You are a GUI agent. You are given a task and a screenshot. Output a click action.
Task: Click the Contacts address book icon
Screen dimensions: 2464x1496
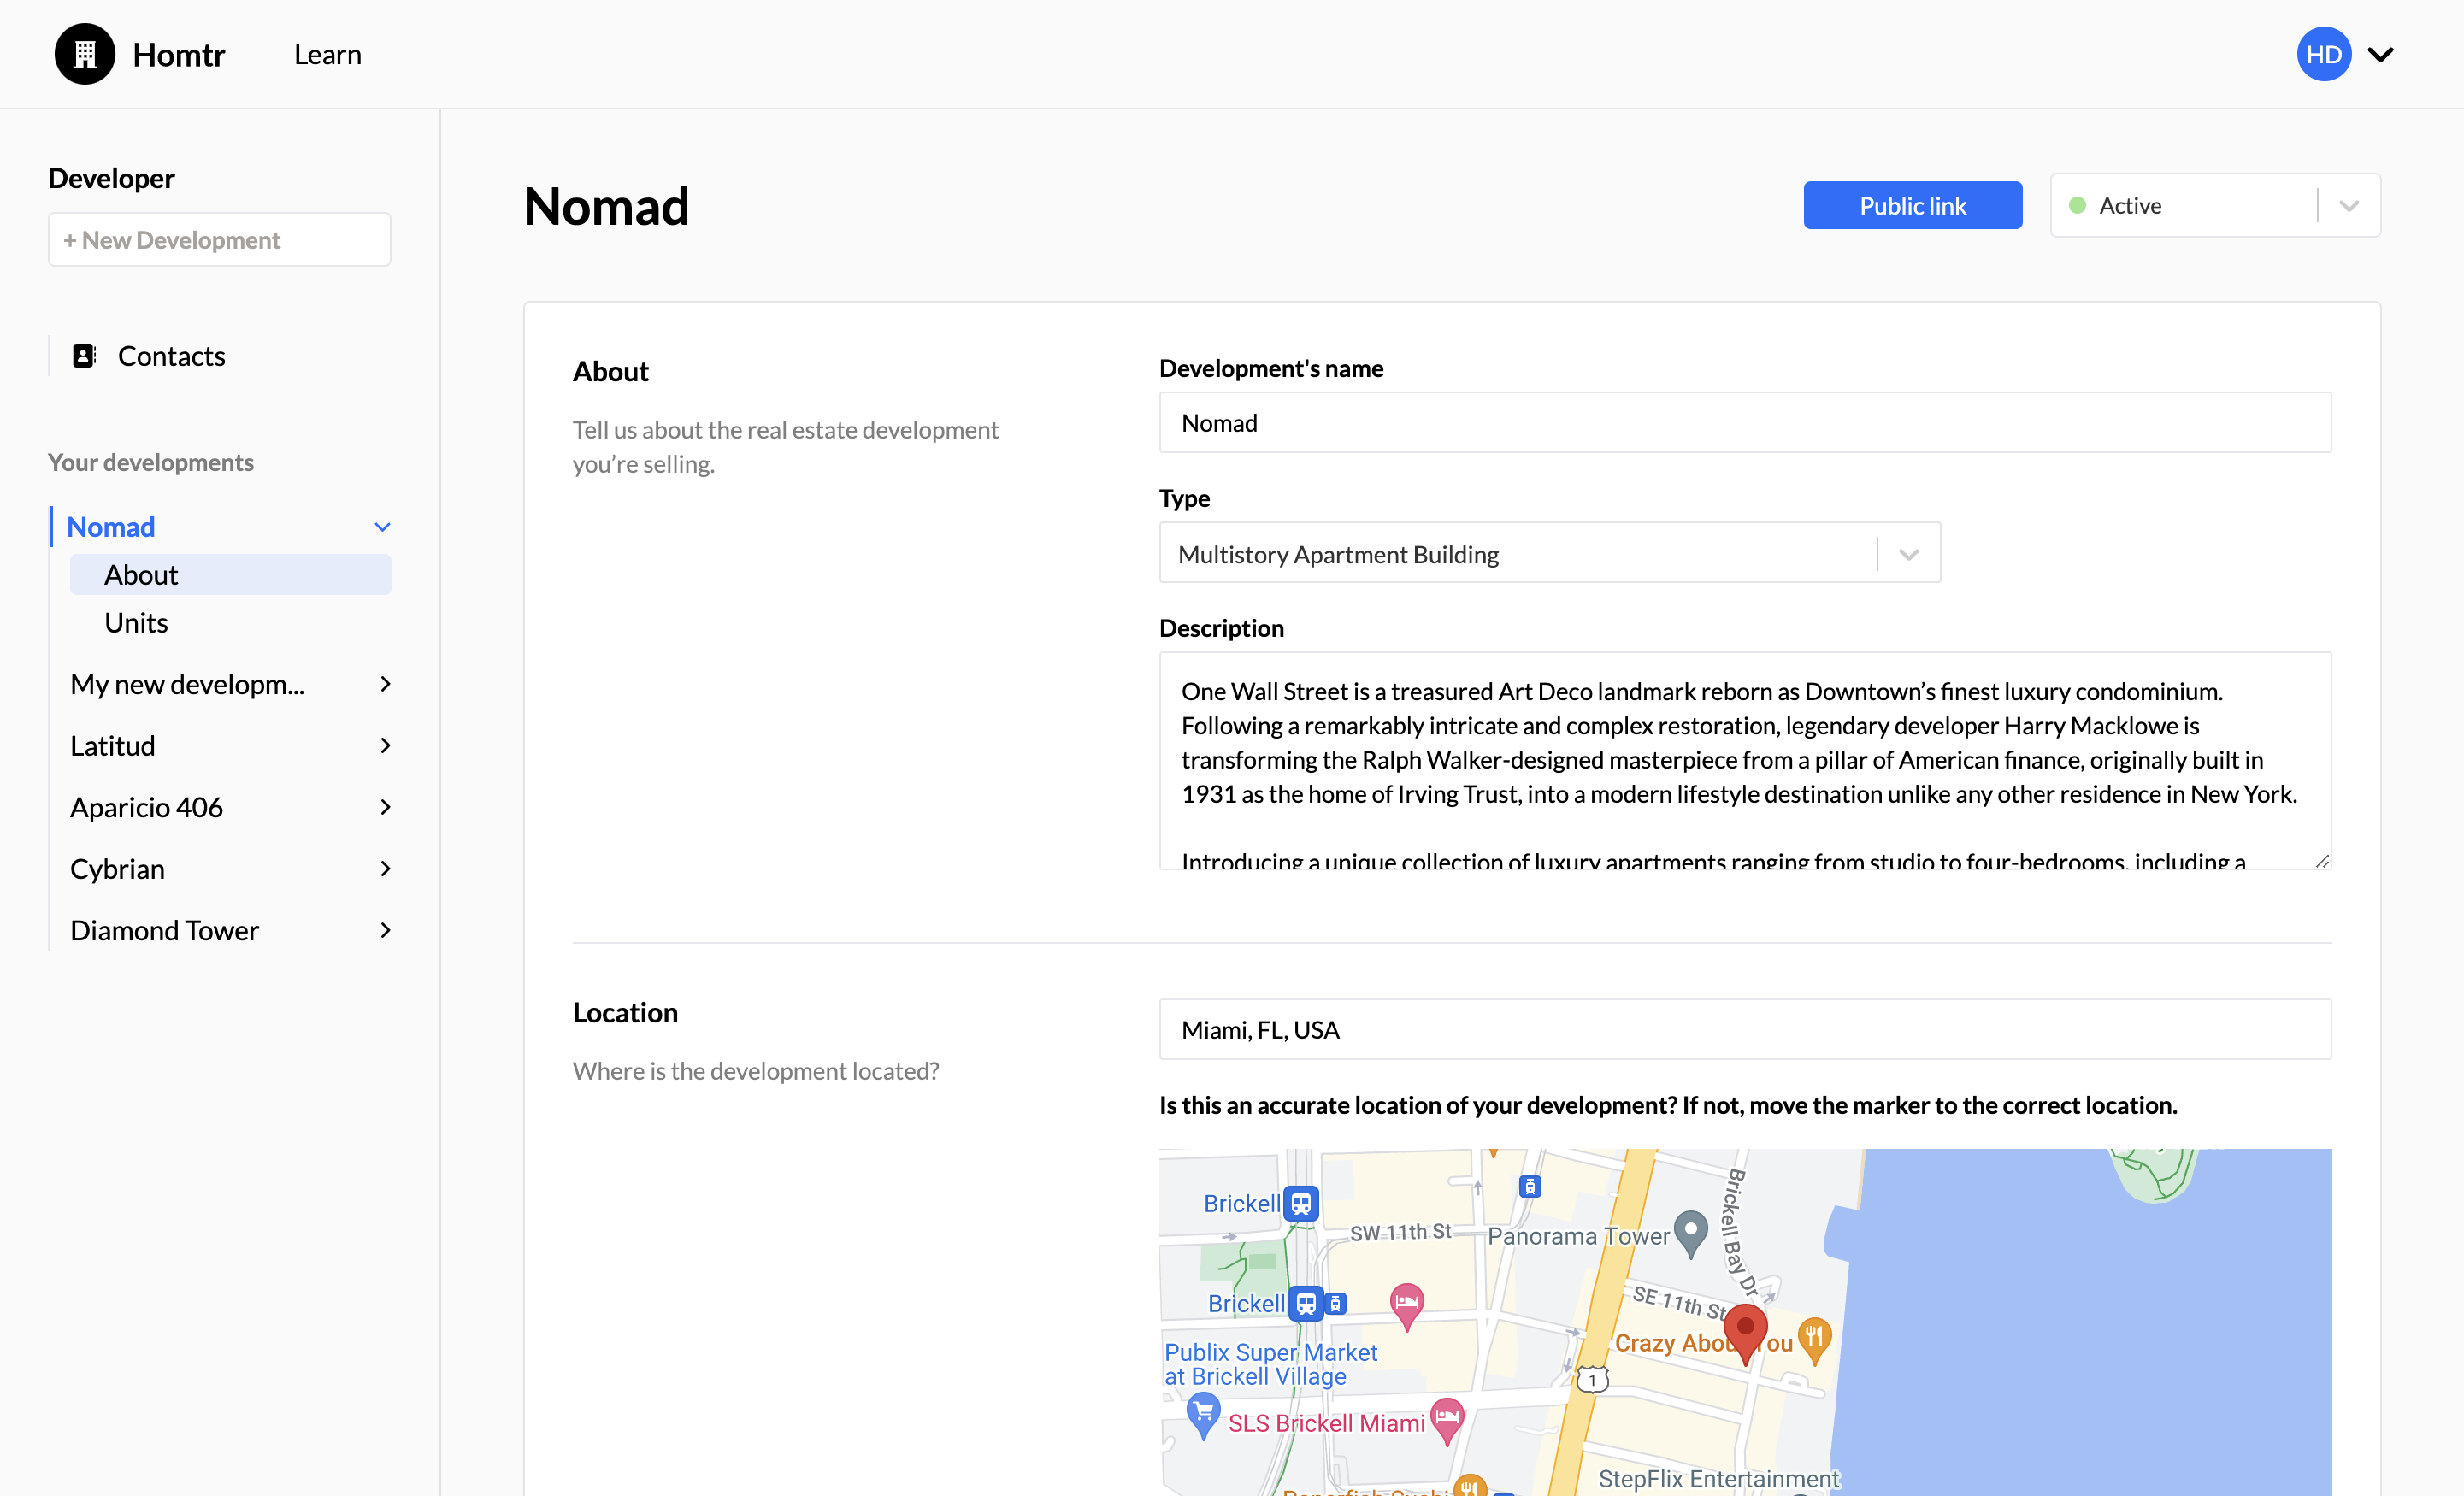[84, 355]
